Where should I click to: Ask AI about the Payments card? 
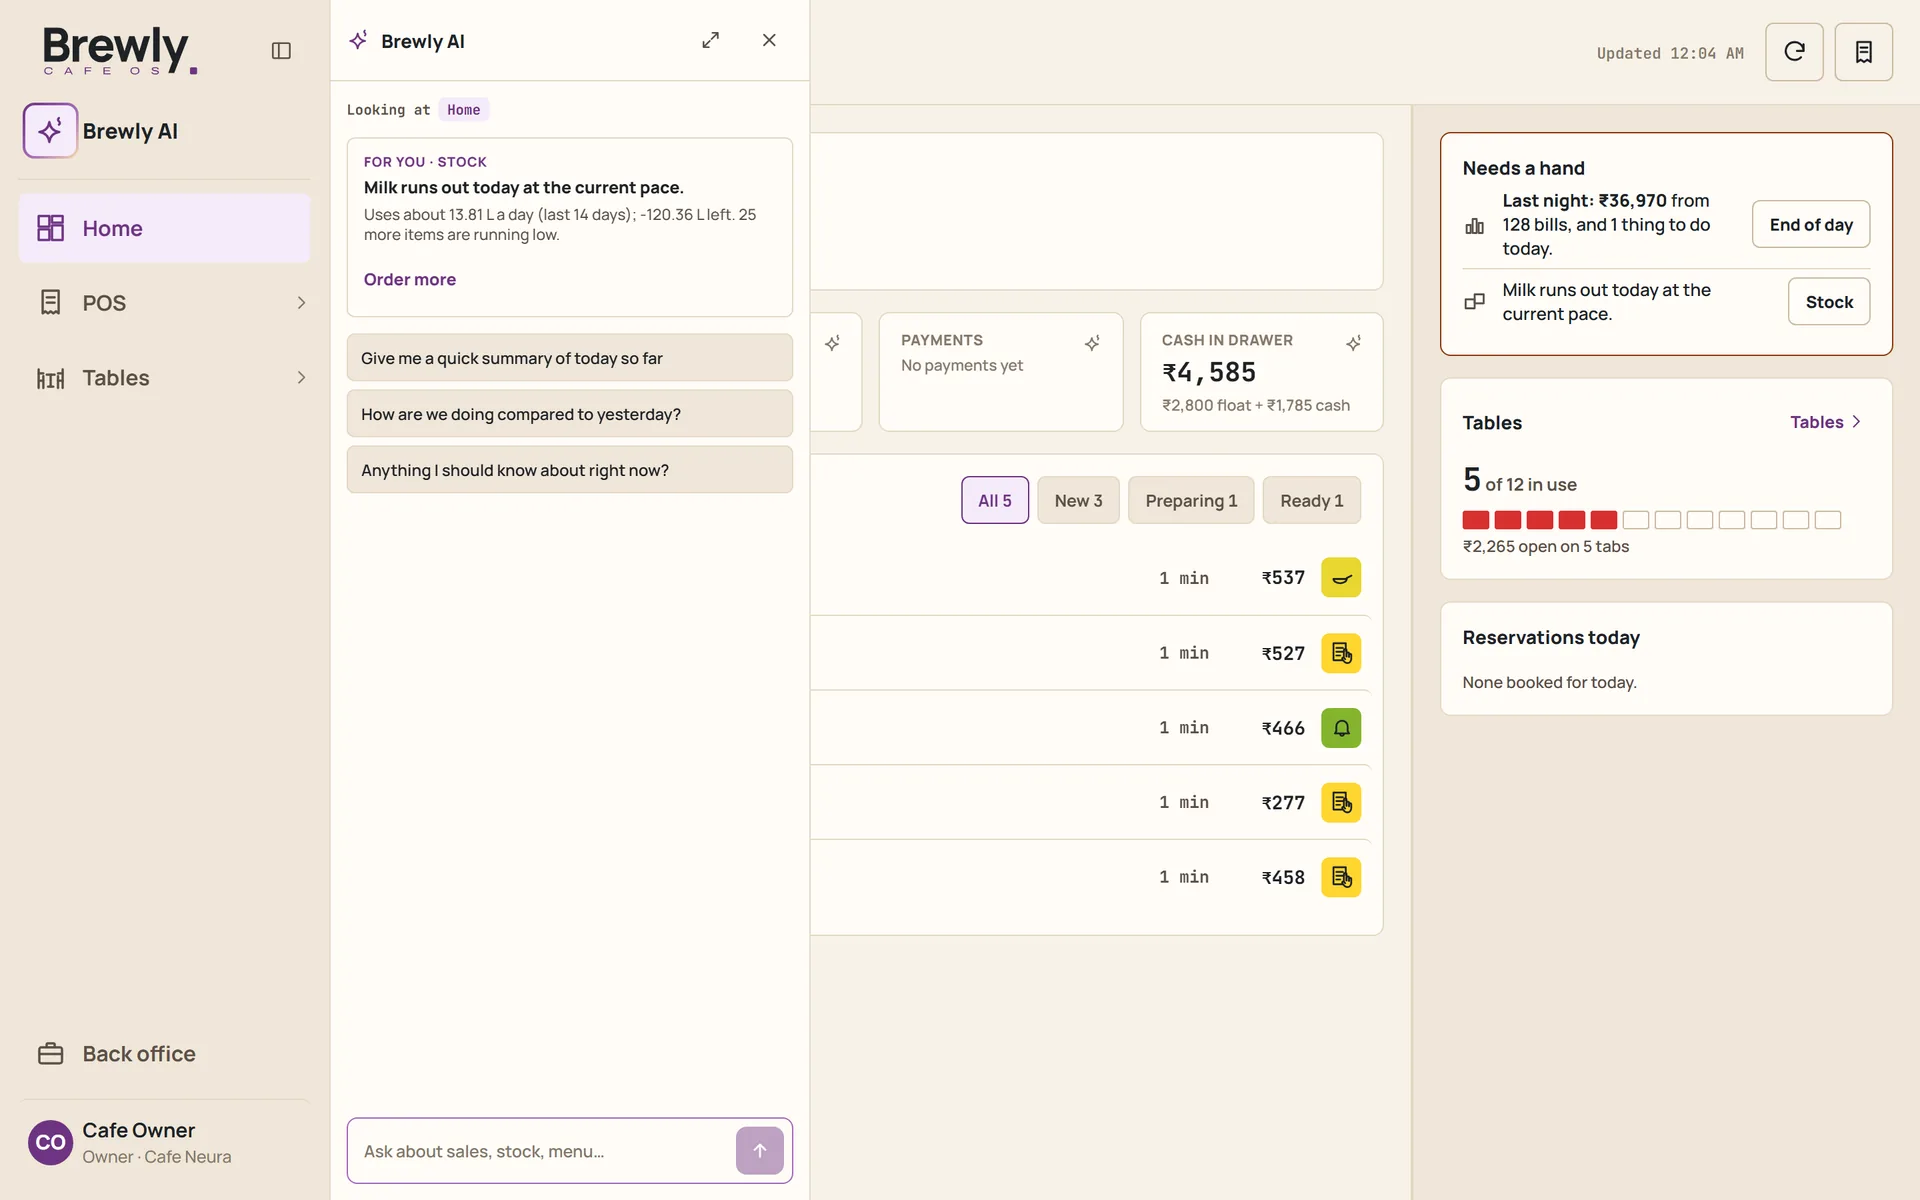[x=1092, y=343]
